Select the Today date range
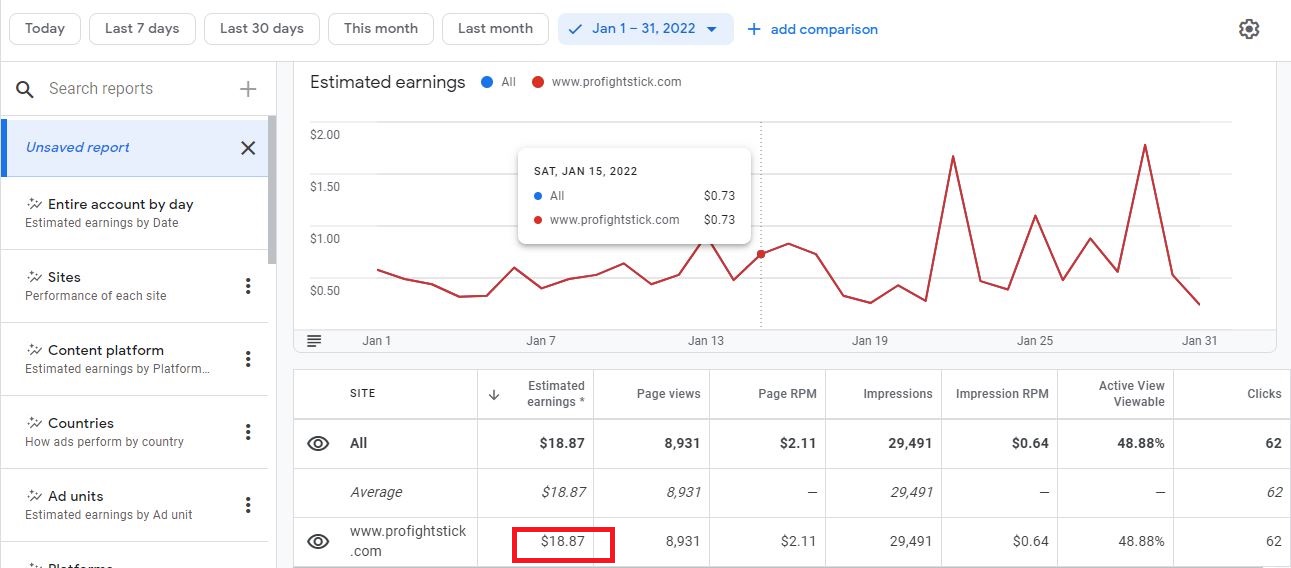The image size is (1291, 568). (x=45, y=28)
